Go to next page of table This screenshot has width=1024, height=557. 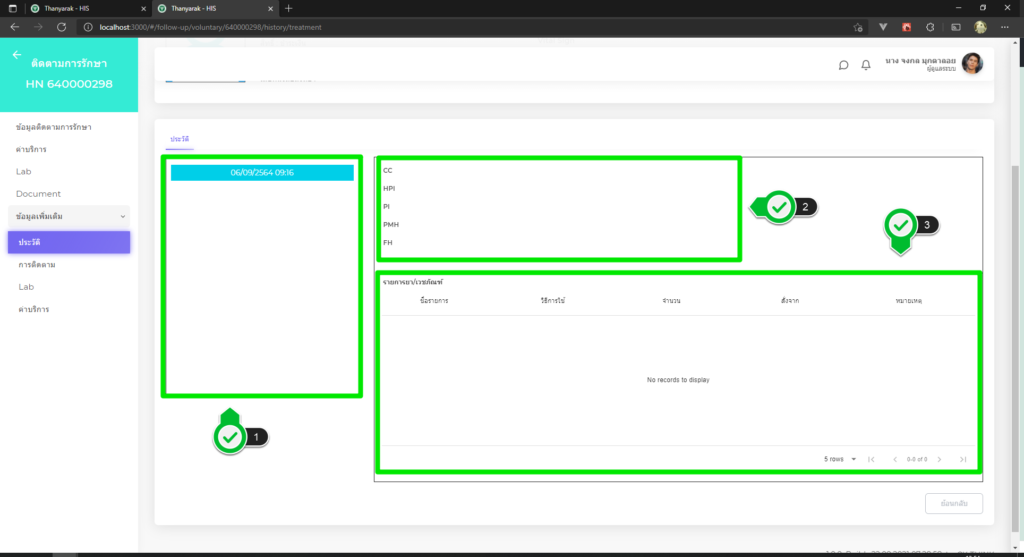(940, 459)
